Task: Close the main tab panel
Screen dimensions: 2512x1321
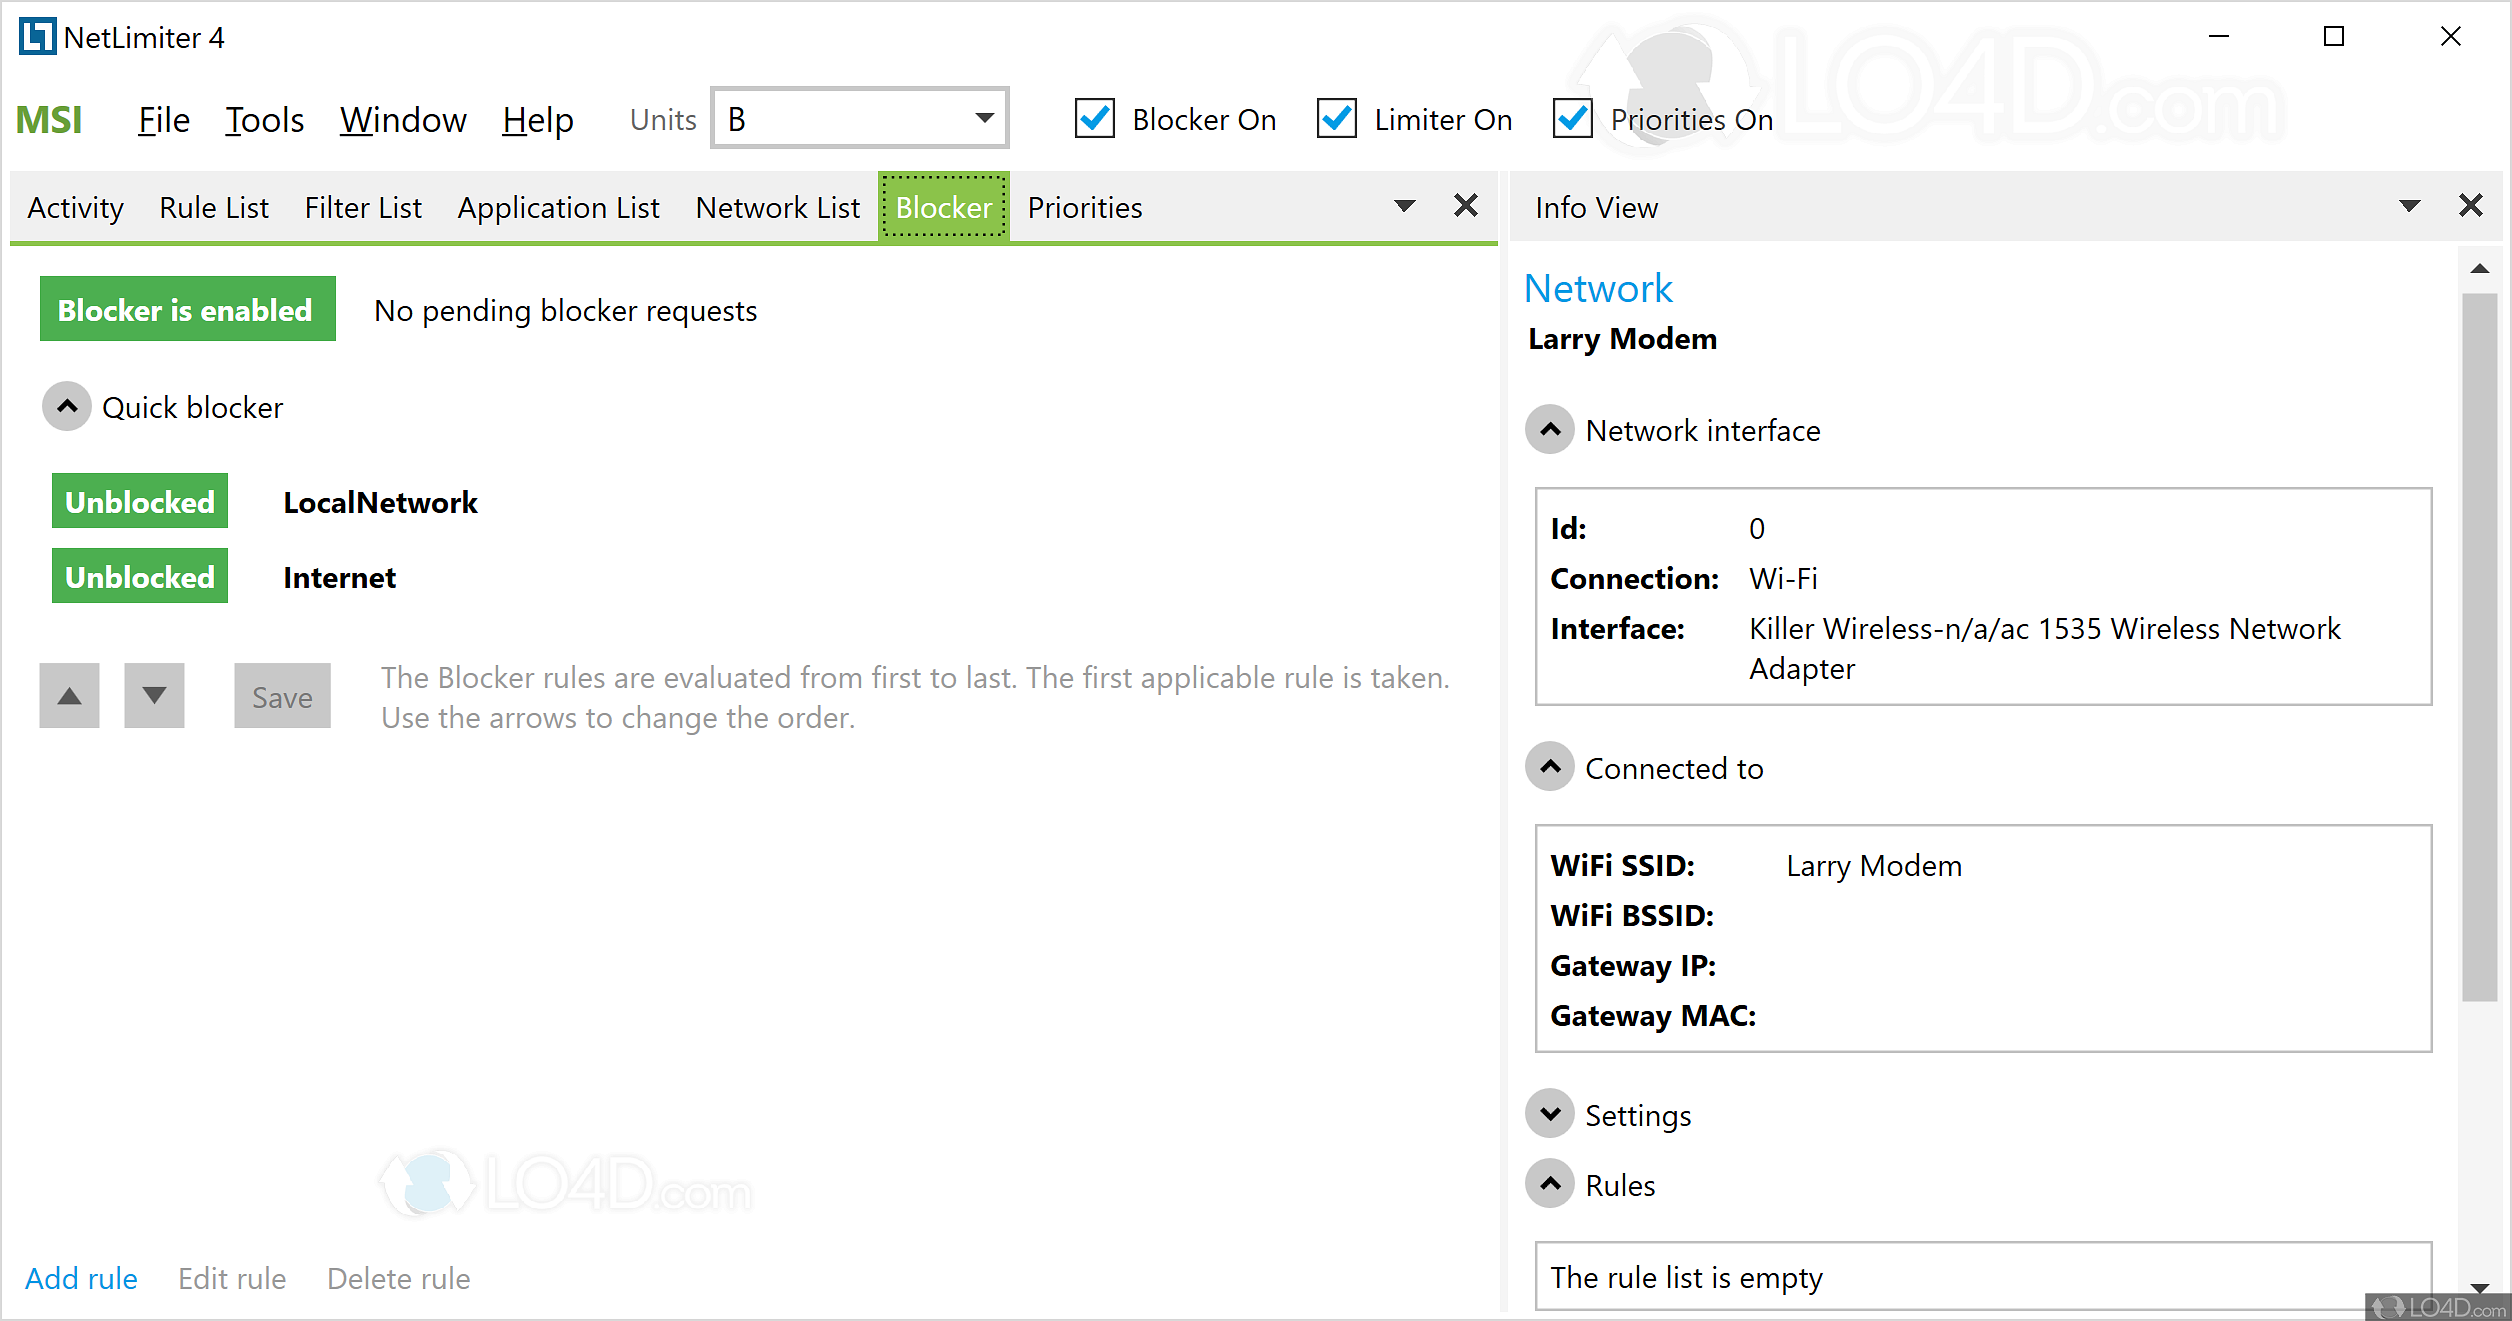Action: pos(1466,206)
